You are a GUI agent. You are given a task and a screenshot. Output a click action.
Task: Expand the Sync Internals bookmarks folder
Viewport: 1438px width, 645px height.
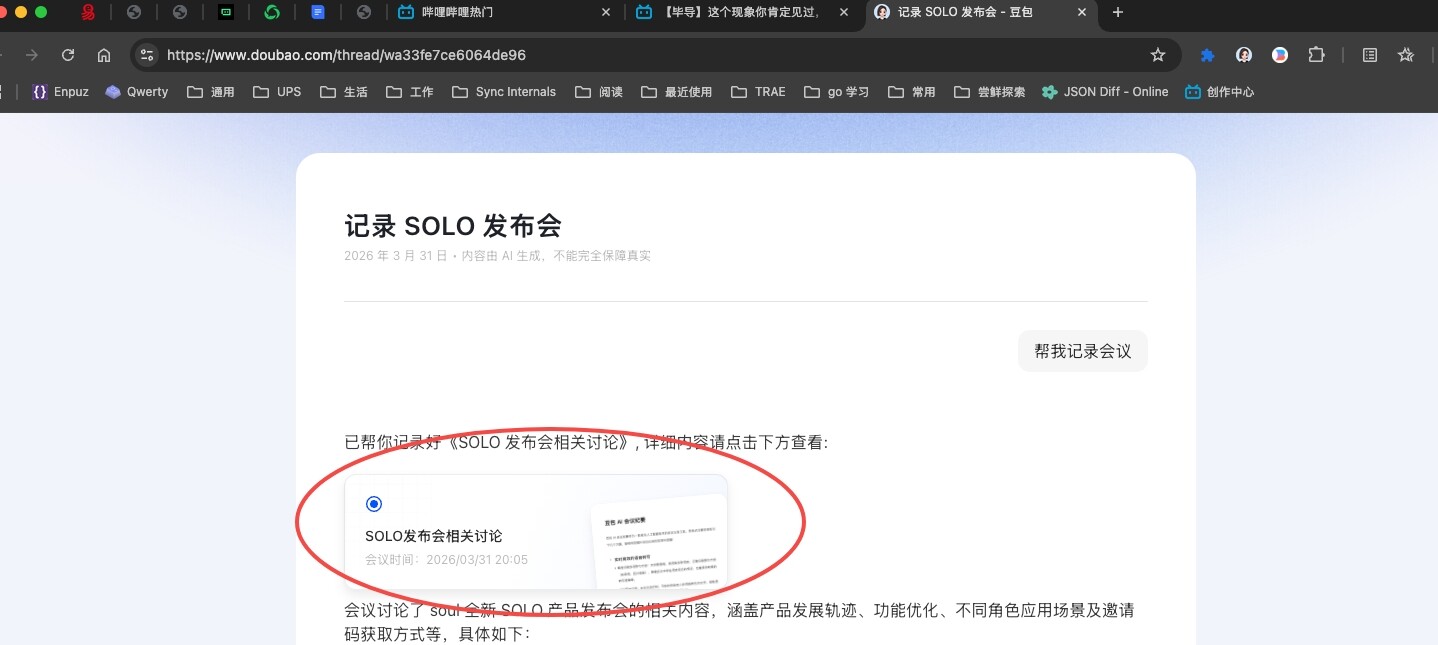pyautogui.click(x=503, y=92)
